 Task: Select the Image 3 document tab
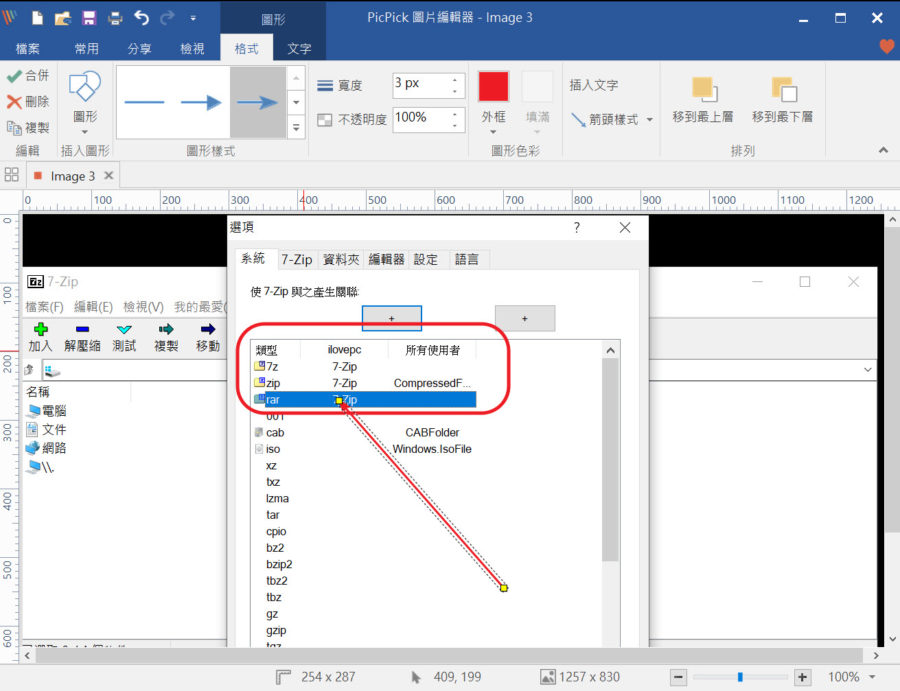[x=72, y=176]
